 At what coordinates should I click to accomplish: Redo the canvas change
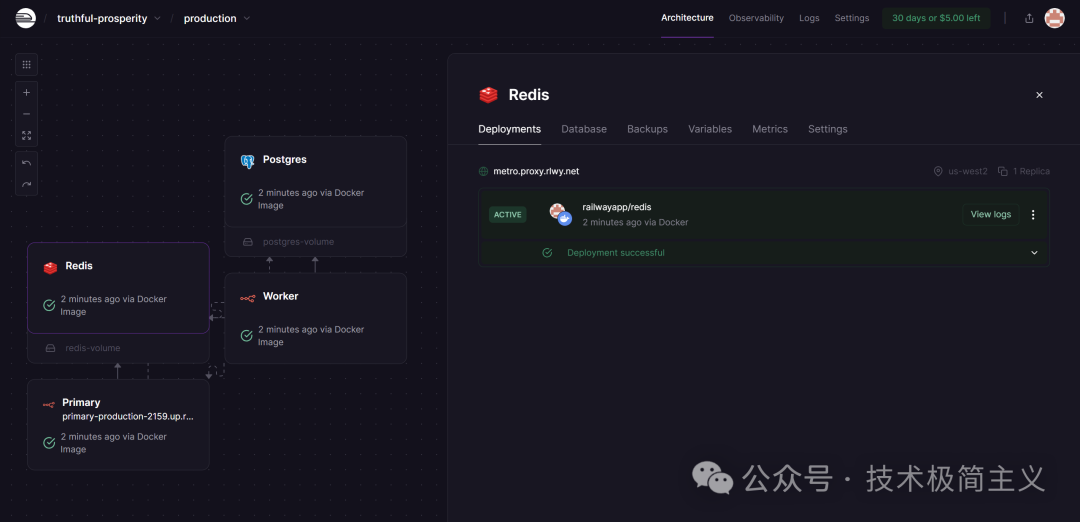[x=26, y=185]
